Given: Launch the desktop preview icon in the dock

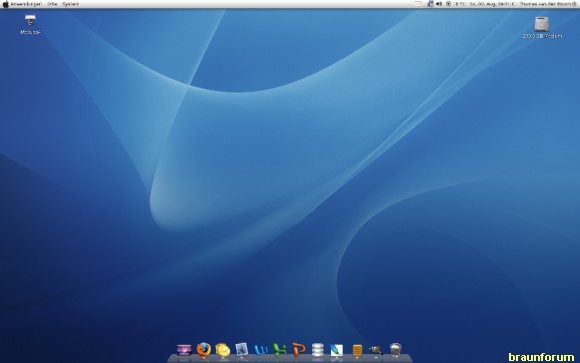Looking at the screenshot, I should click(184, 350).
